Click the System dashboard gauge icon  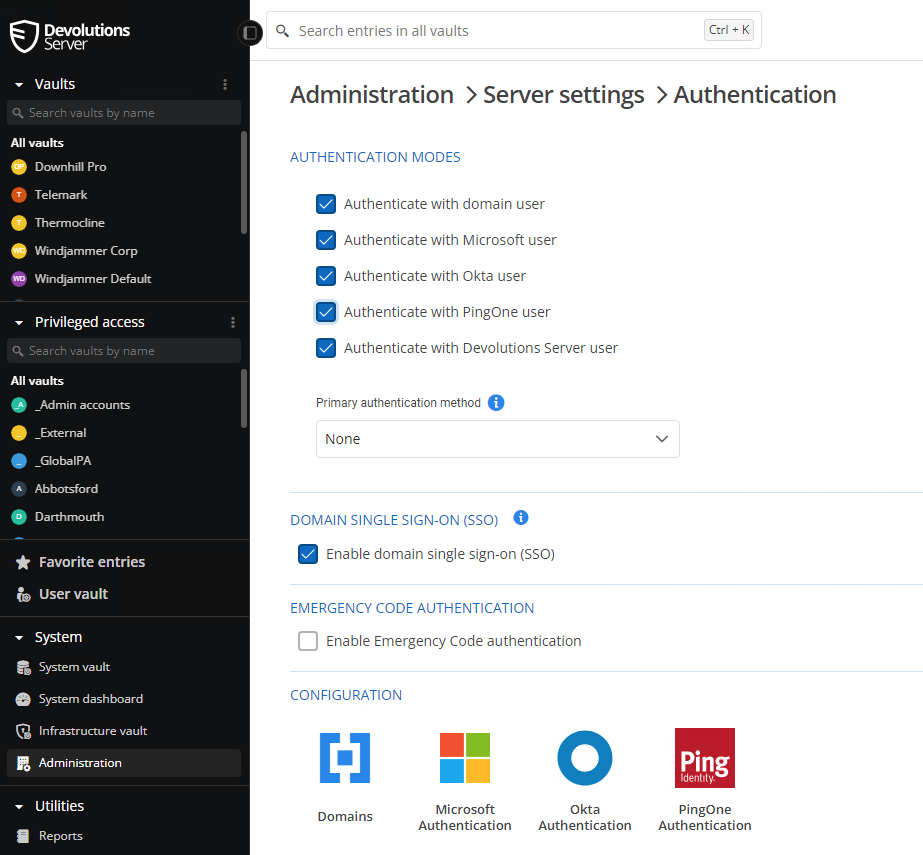point(23,699)
